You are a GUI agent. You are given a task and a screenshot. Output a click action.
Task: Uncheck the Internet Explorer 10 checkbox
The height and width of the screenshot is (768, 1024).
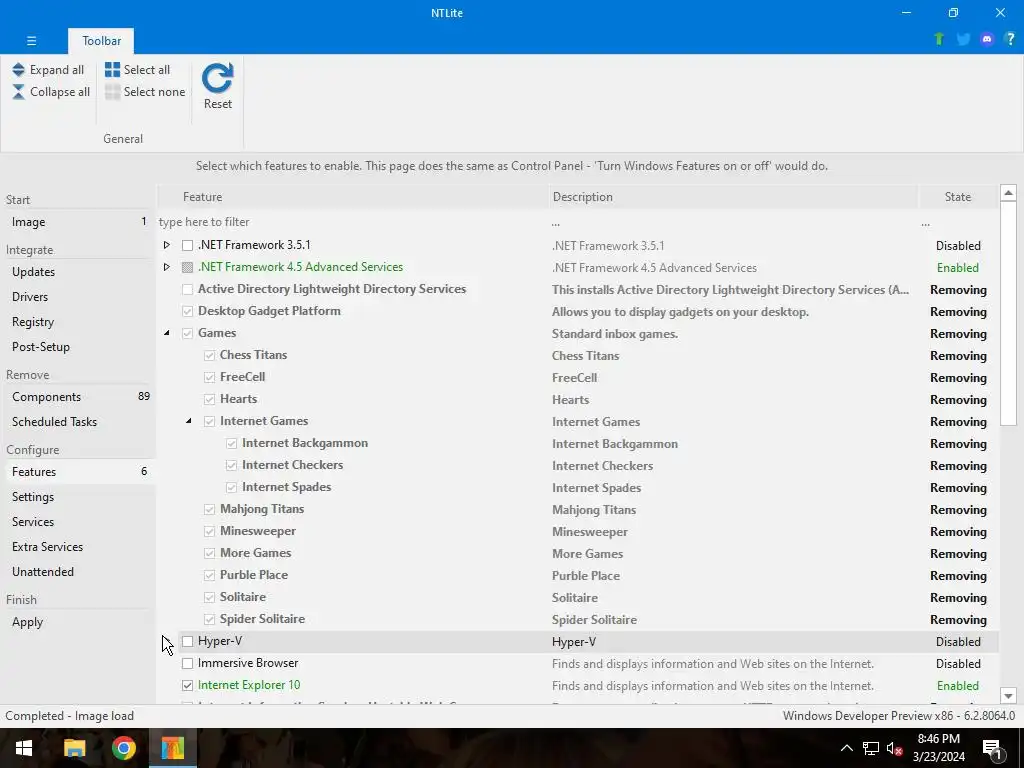click(x=187, y=685)
